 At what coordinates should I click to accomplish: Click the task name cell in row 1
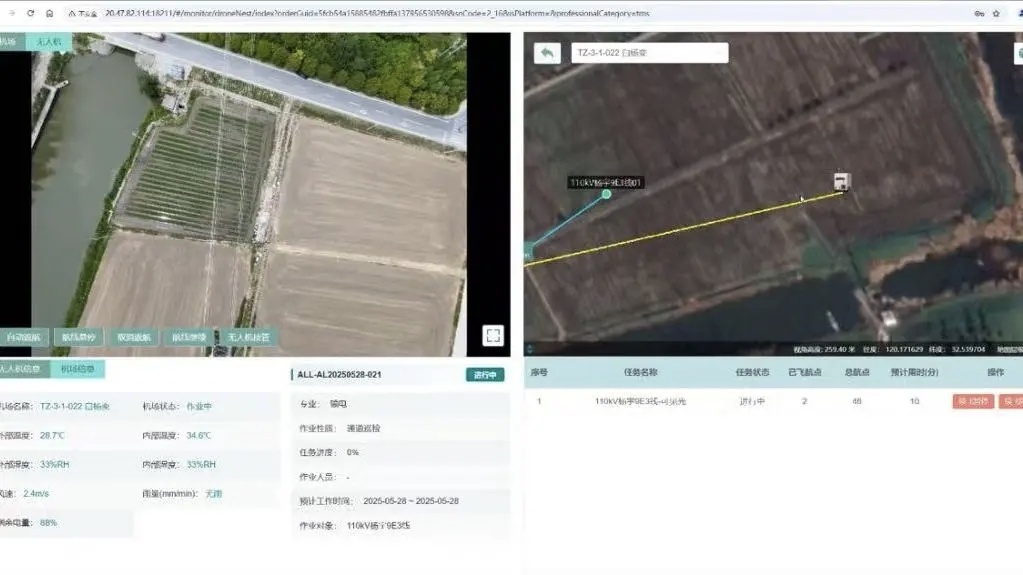(x=641, y=401)
